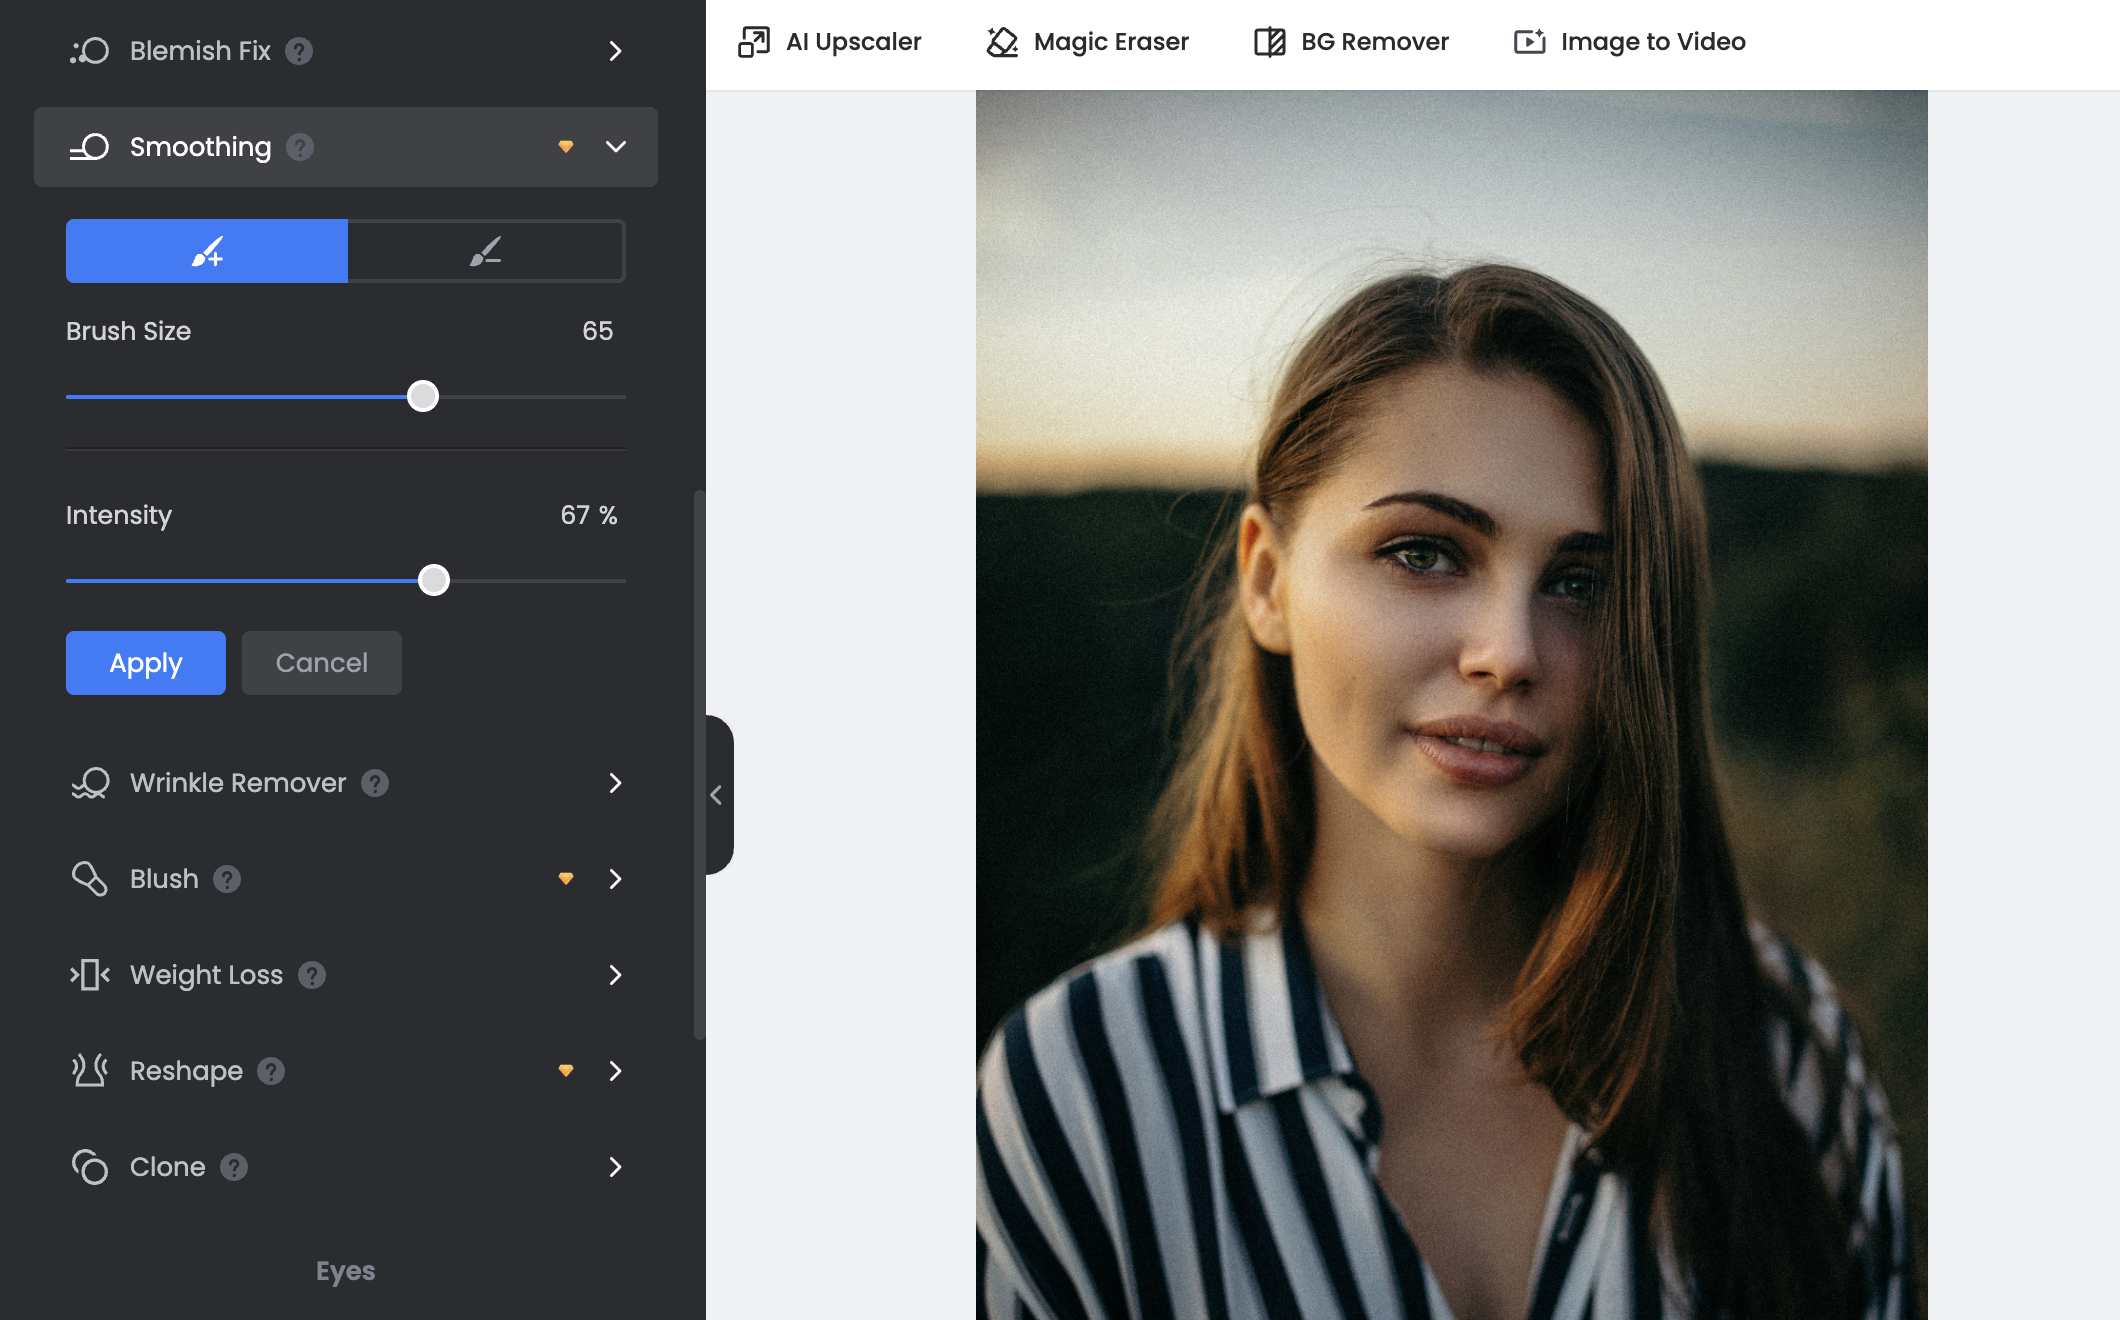The height and width of the screenshot is (1320, 2120).
Task: Expand the Blemish Fix panel
Action: tap(616, 51)
